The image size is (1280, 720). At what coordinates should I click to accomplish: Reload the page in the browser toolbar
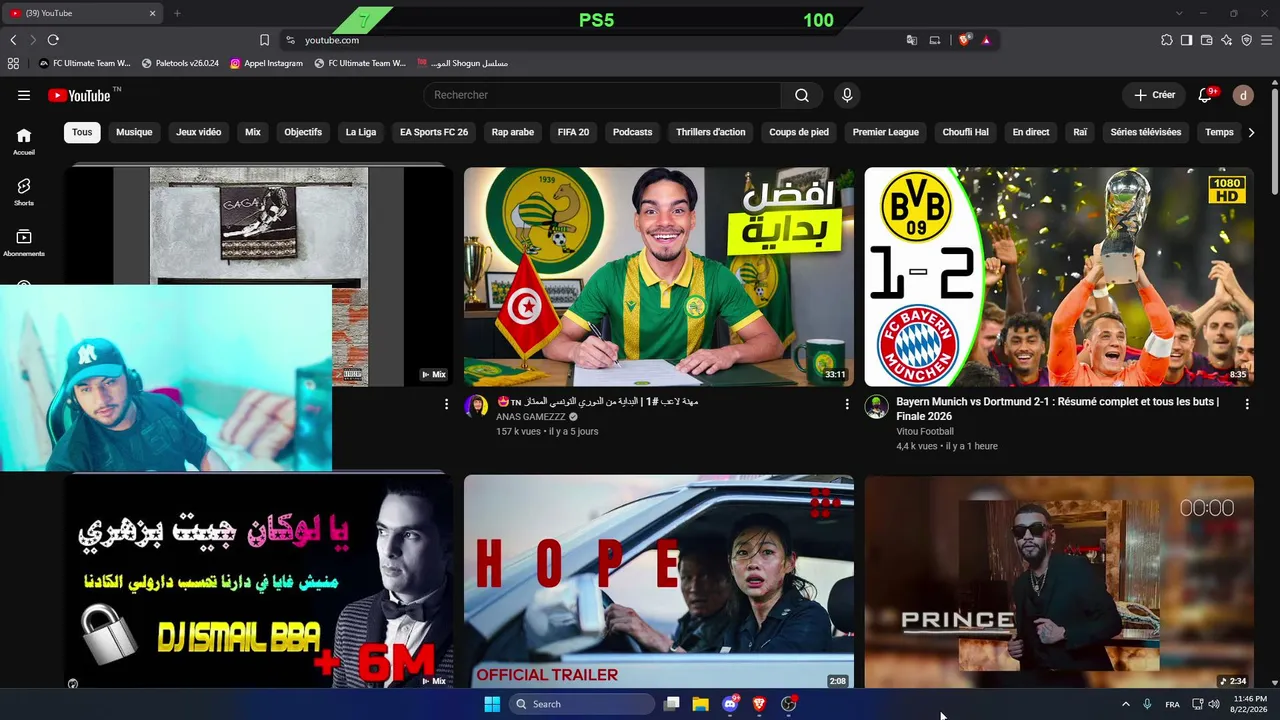click(53, 40)
